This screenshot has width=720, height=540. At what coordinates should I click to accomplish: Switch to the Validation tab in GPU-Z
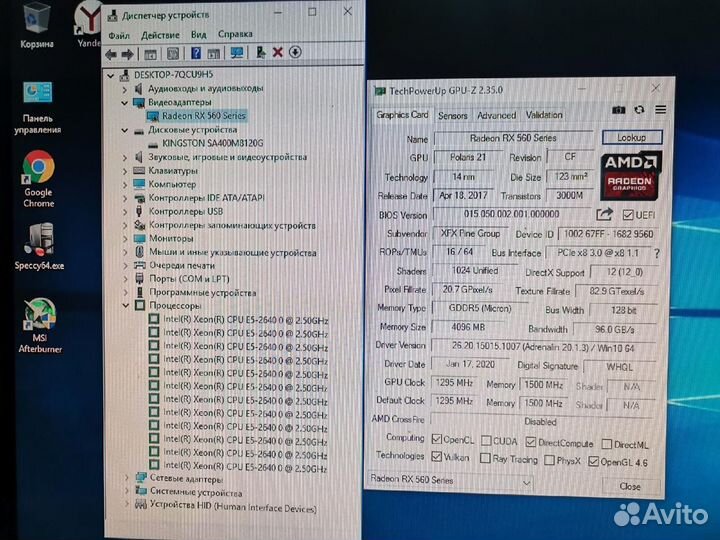pos(544,115)
